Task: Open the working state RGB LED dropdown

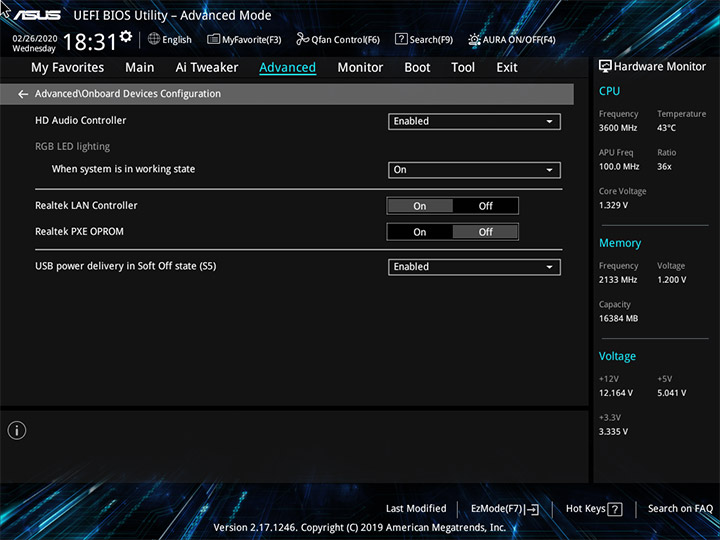Action: click(x=474, y=170)
